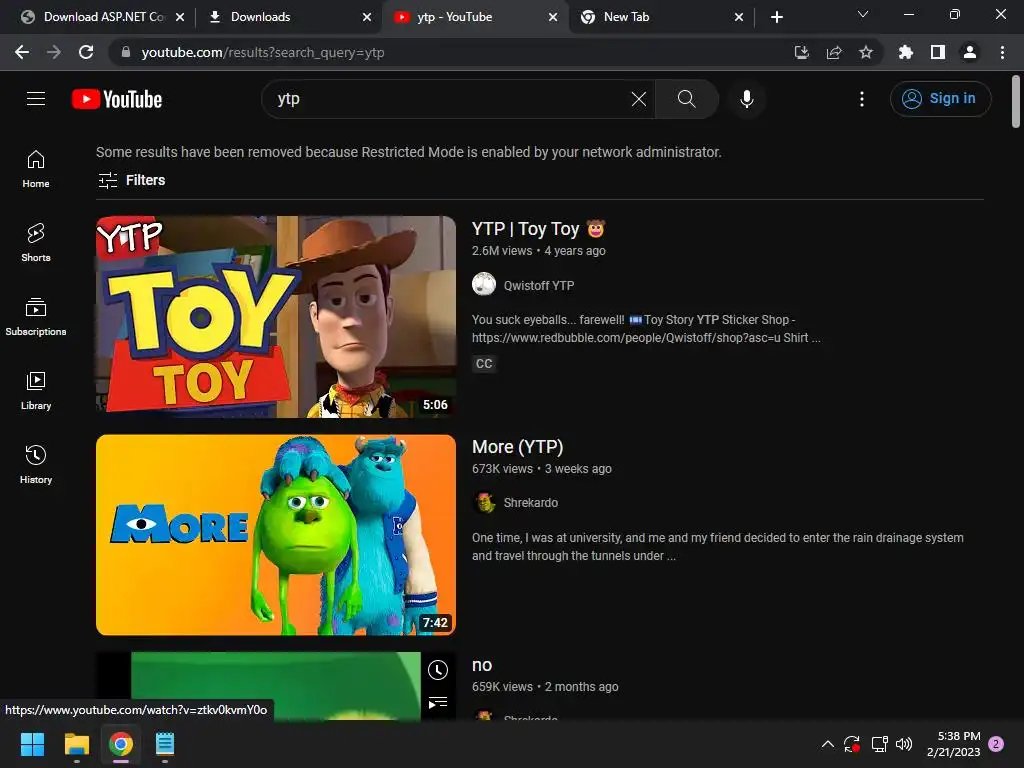
Task: Start voice search with the microphone icon
Action: 746,99
